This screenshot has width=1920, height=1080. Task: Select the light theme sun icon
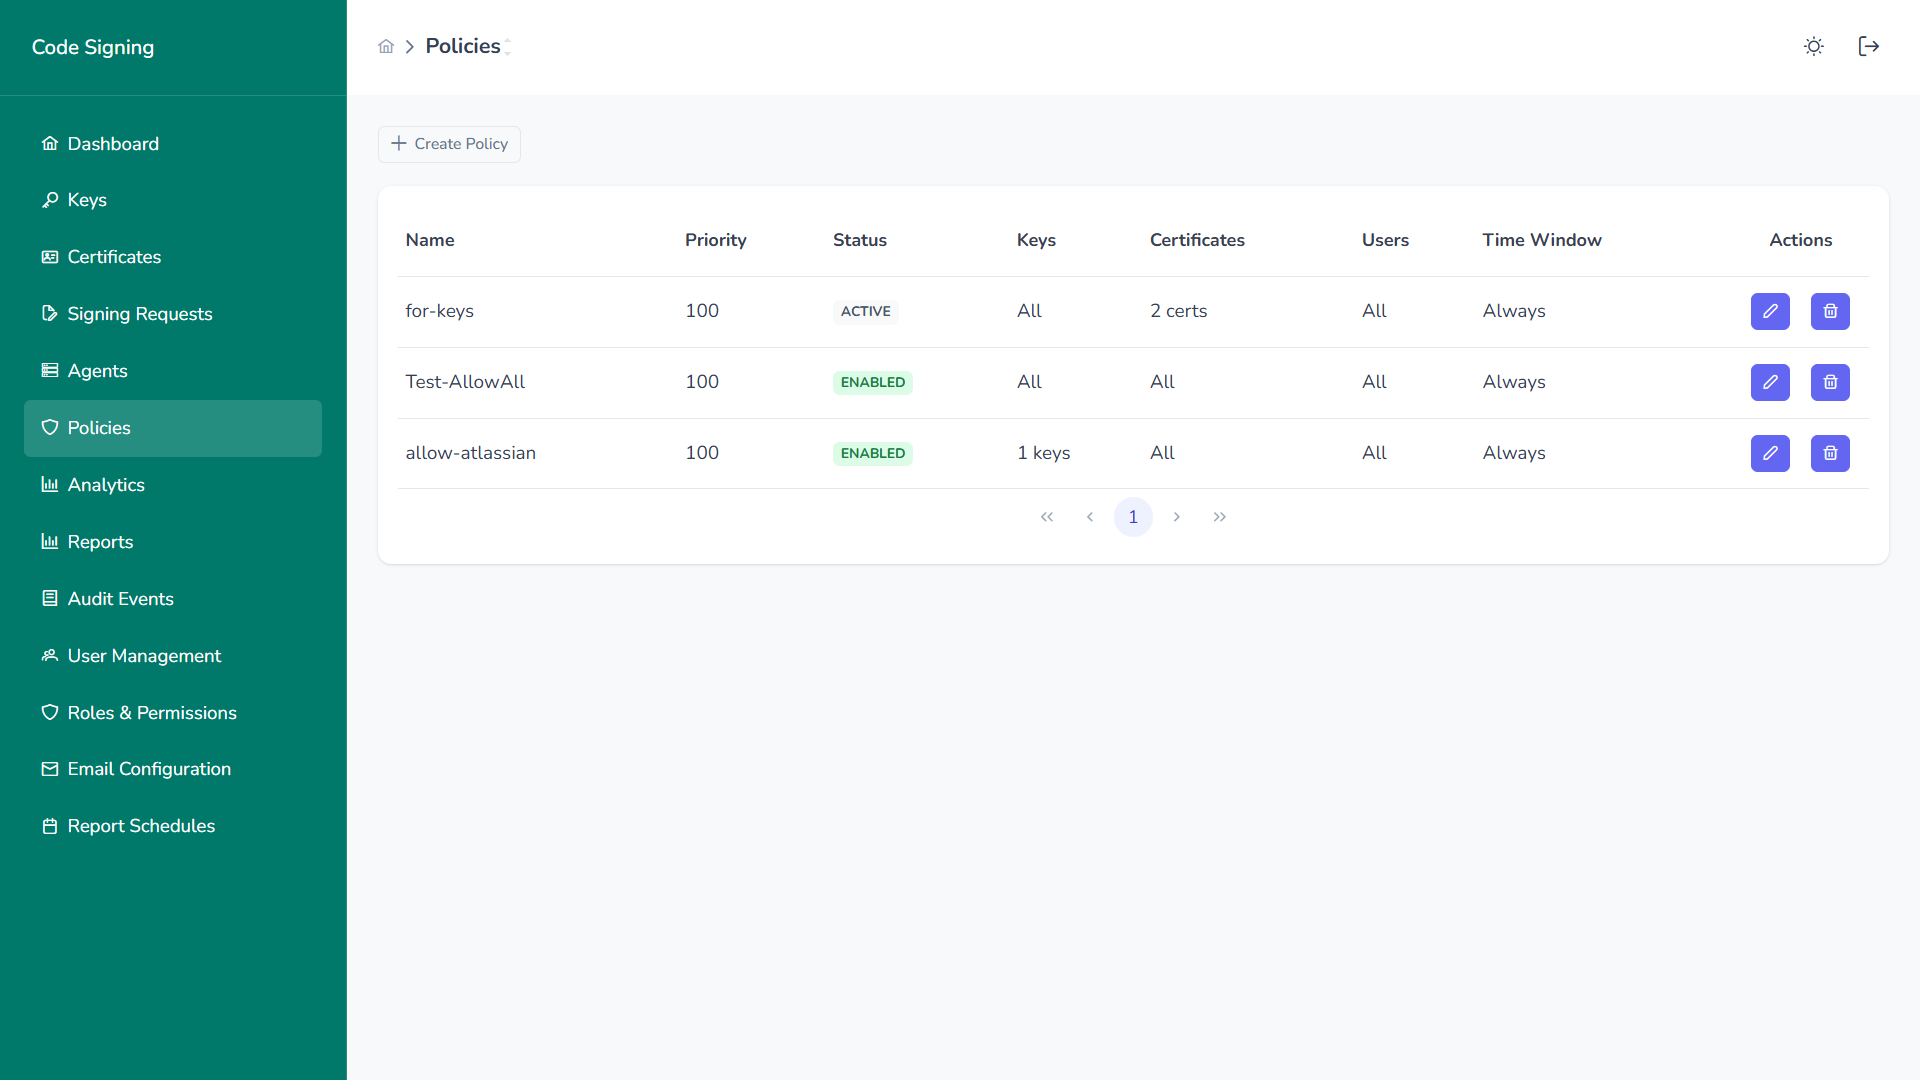1813,46
